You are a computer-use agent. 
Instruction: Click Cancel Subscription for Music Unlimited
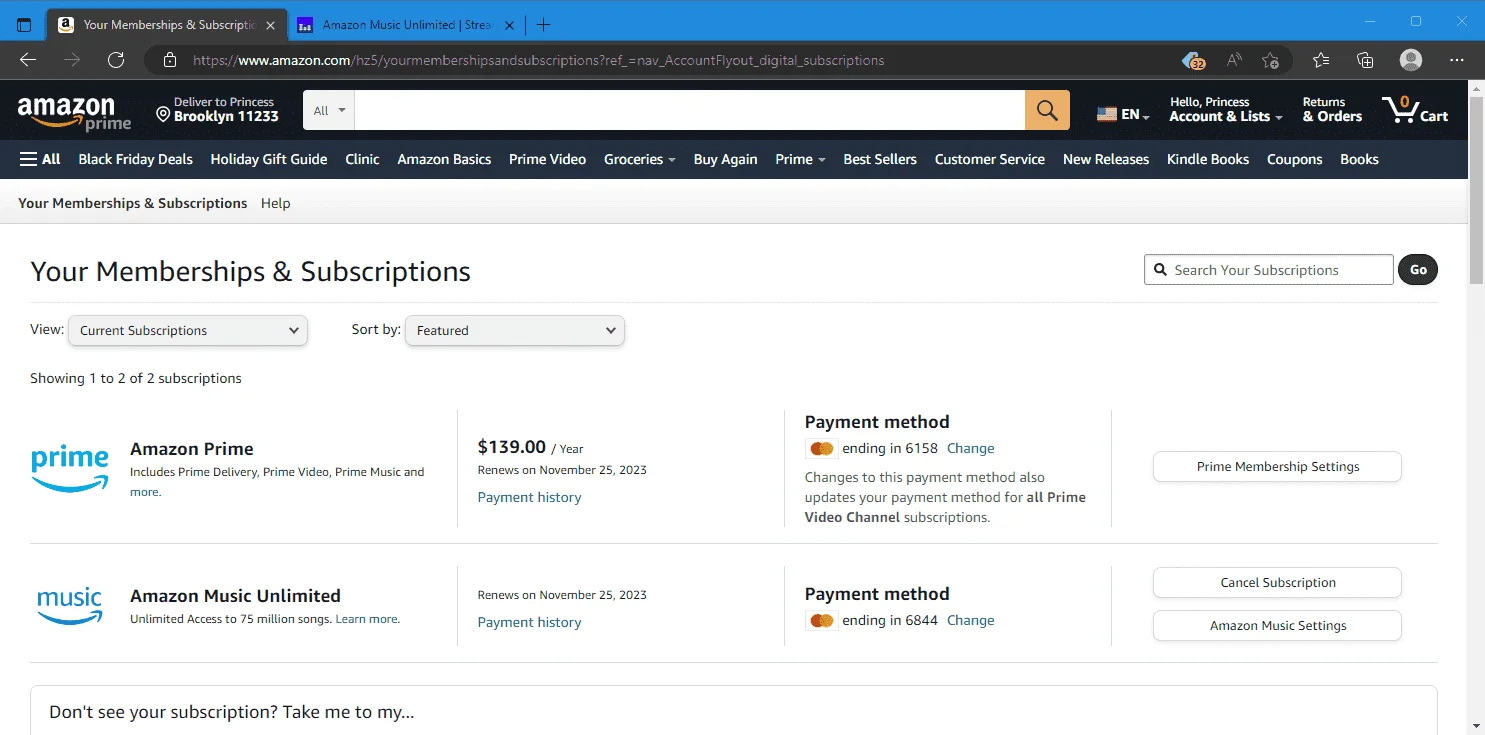click(x=1277, y=582)
